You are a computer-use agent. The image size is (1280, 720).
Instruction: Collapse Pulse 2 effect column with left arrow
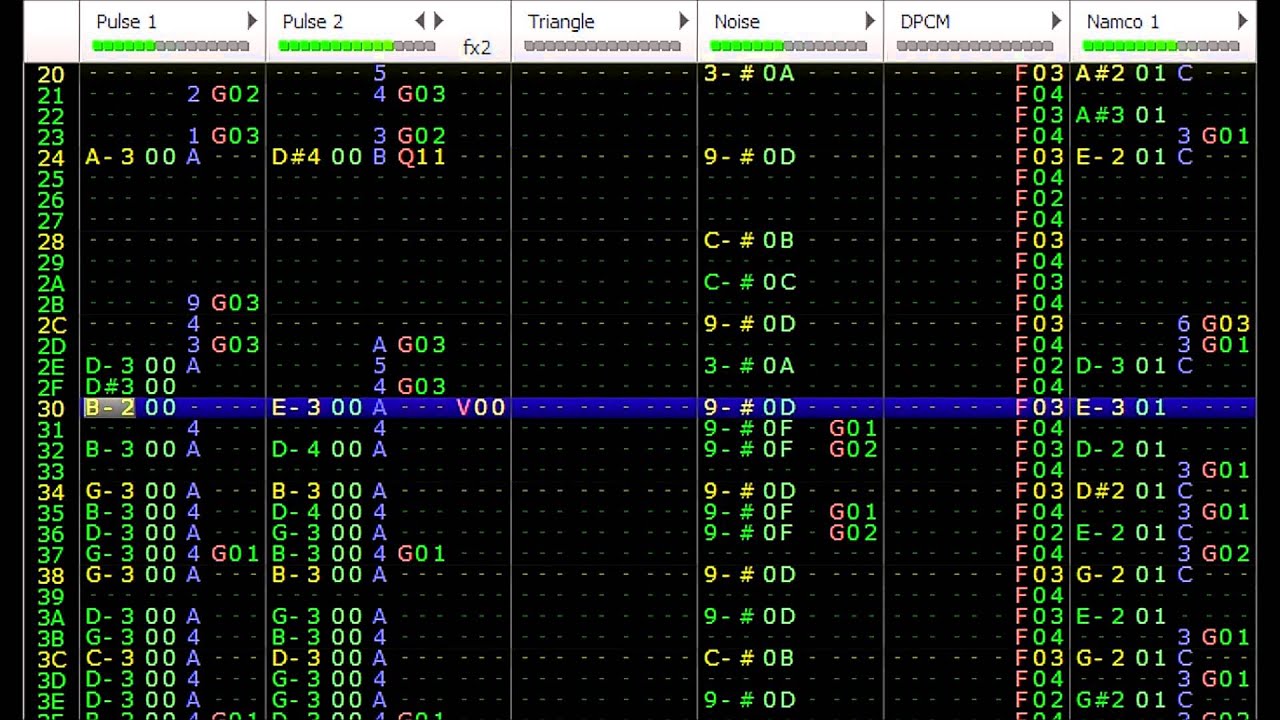420,21
